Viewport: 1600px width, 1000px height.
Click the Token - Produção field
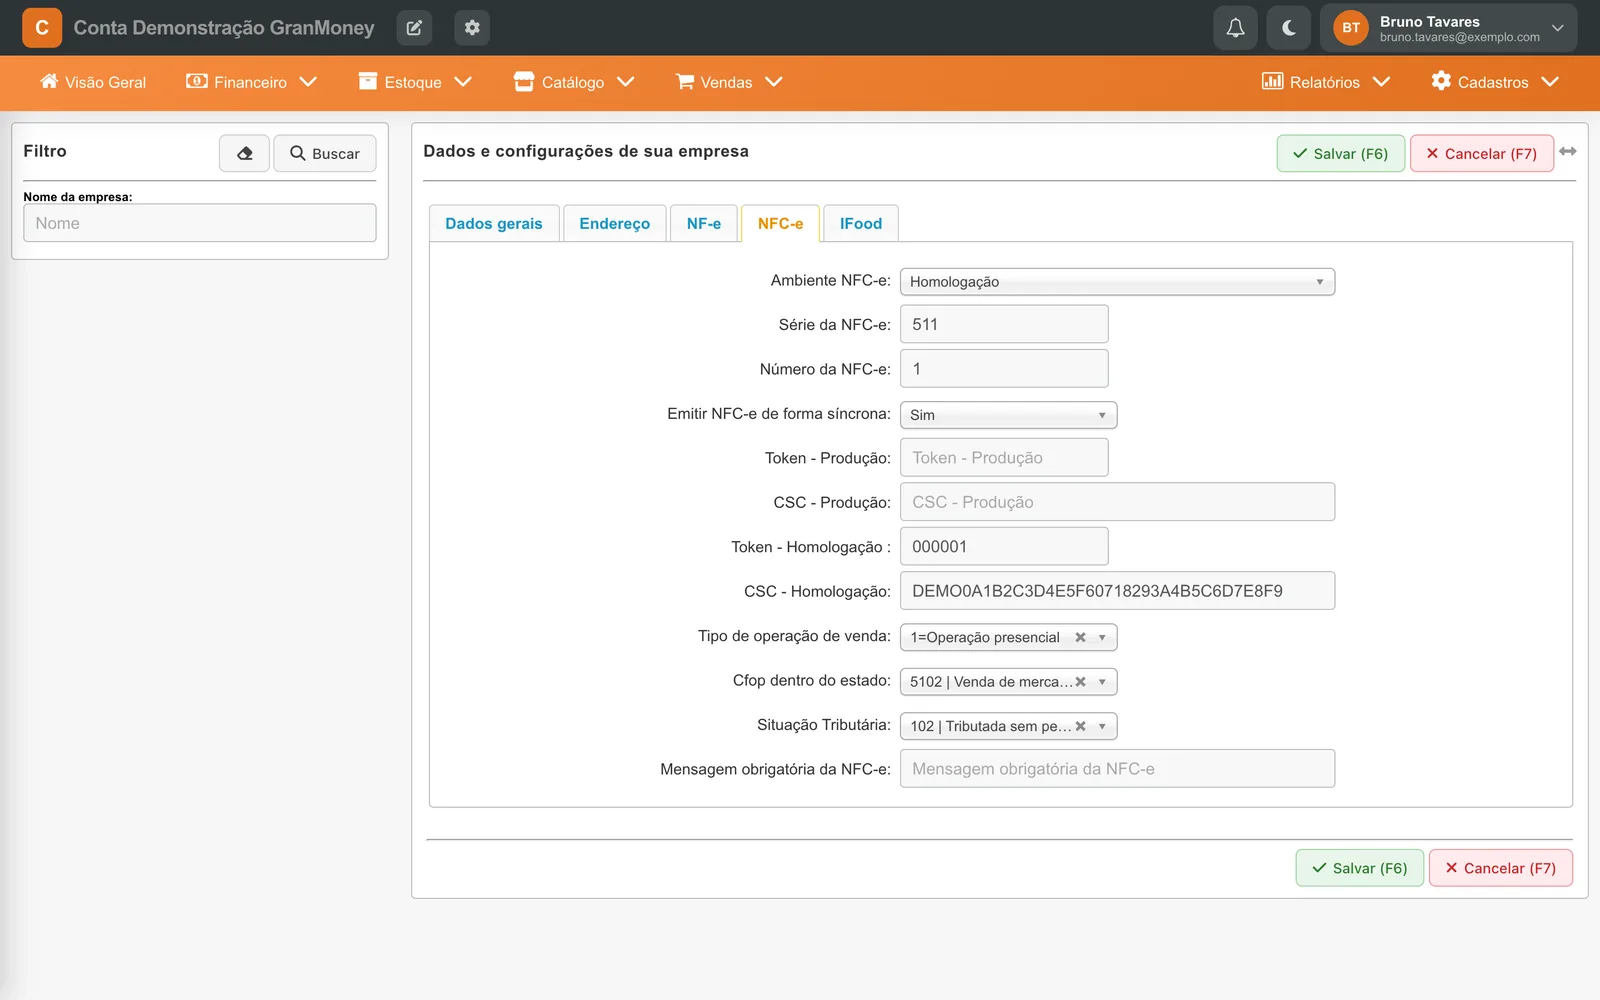(x=1004, y=458)
